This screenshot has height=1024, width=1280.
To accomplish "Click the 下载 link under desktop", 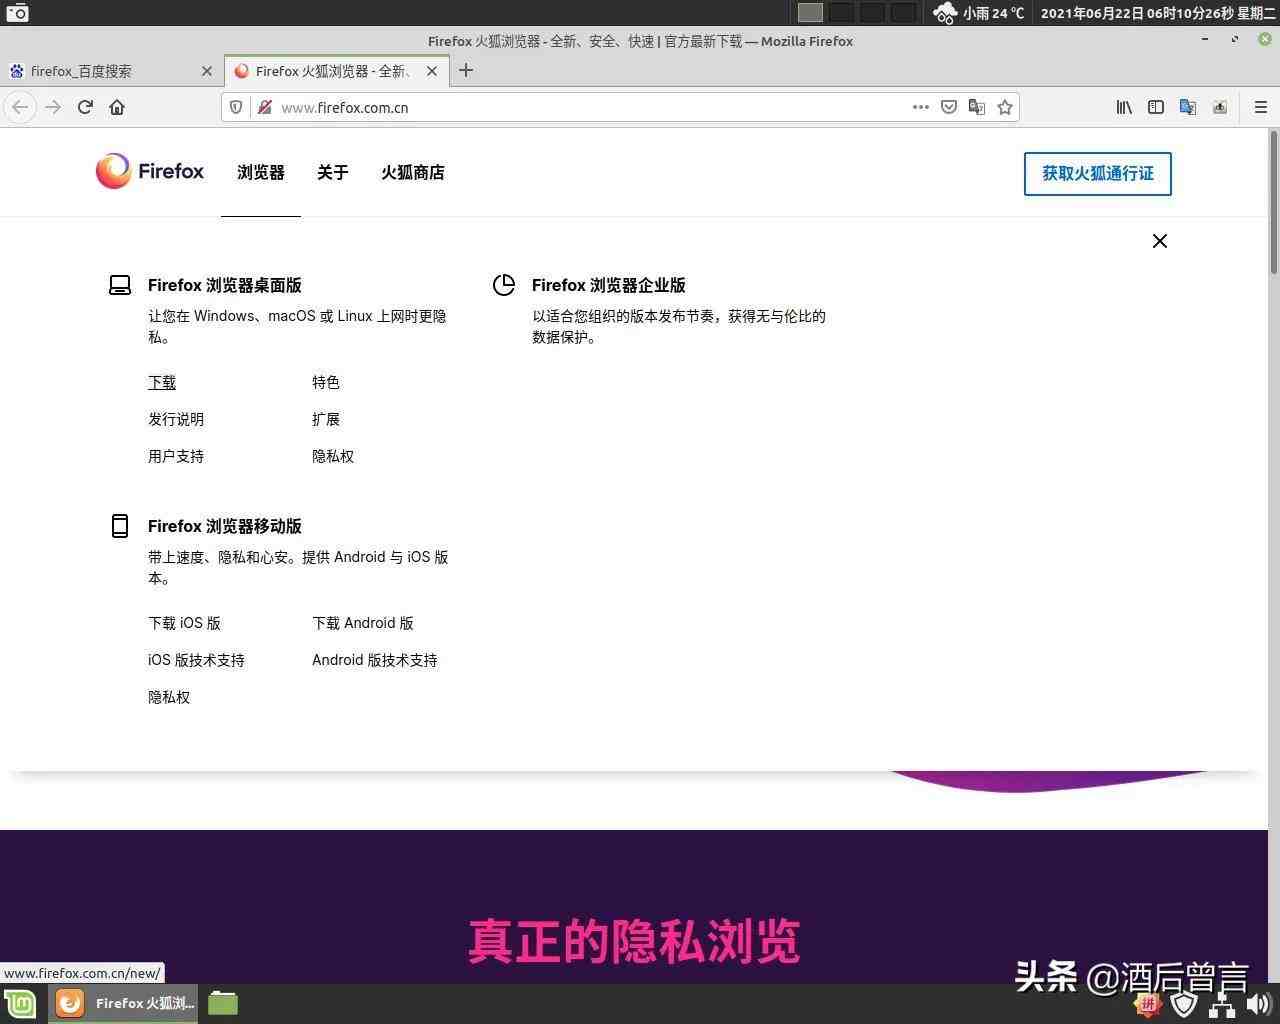I will (162, 382).
